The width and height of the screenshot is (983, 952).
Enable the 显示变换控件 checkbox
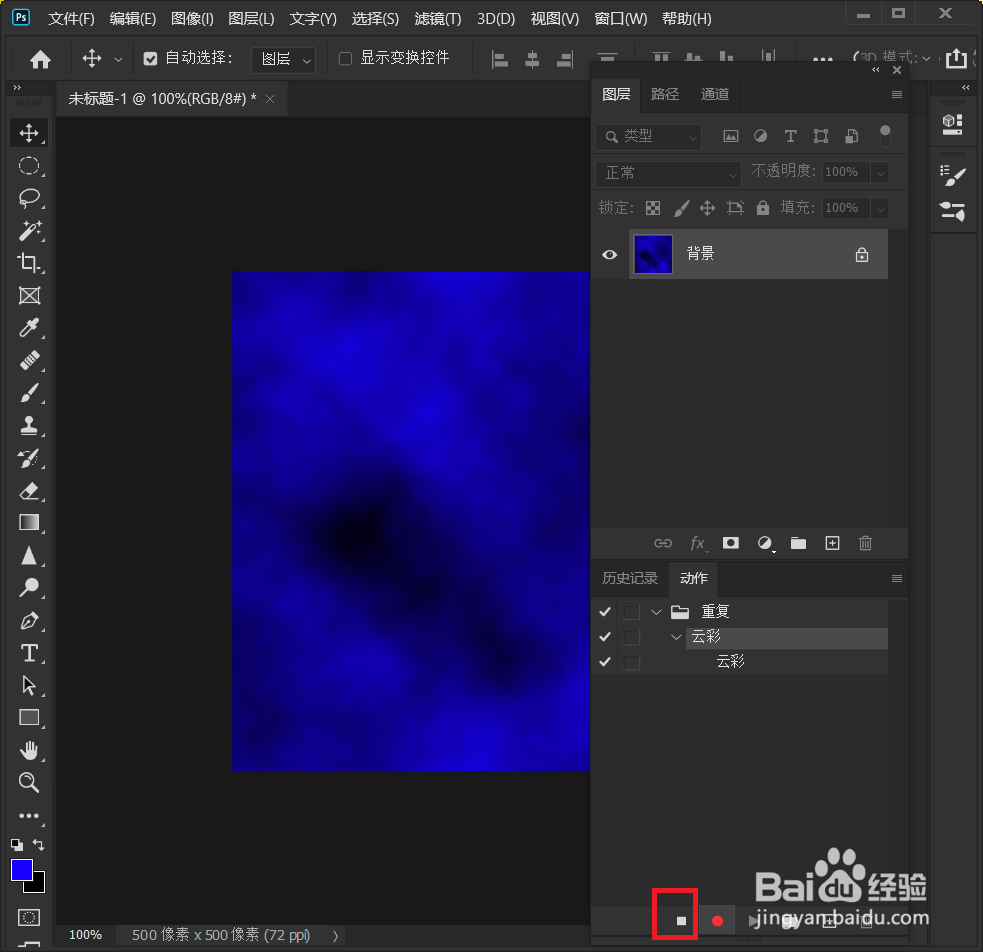[345, 58]
